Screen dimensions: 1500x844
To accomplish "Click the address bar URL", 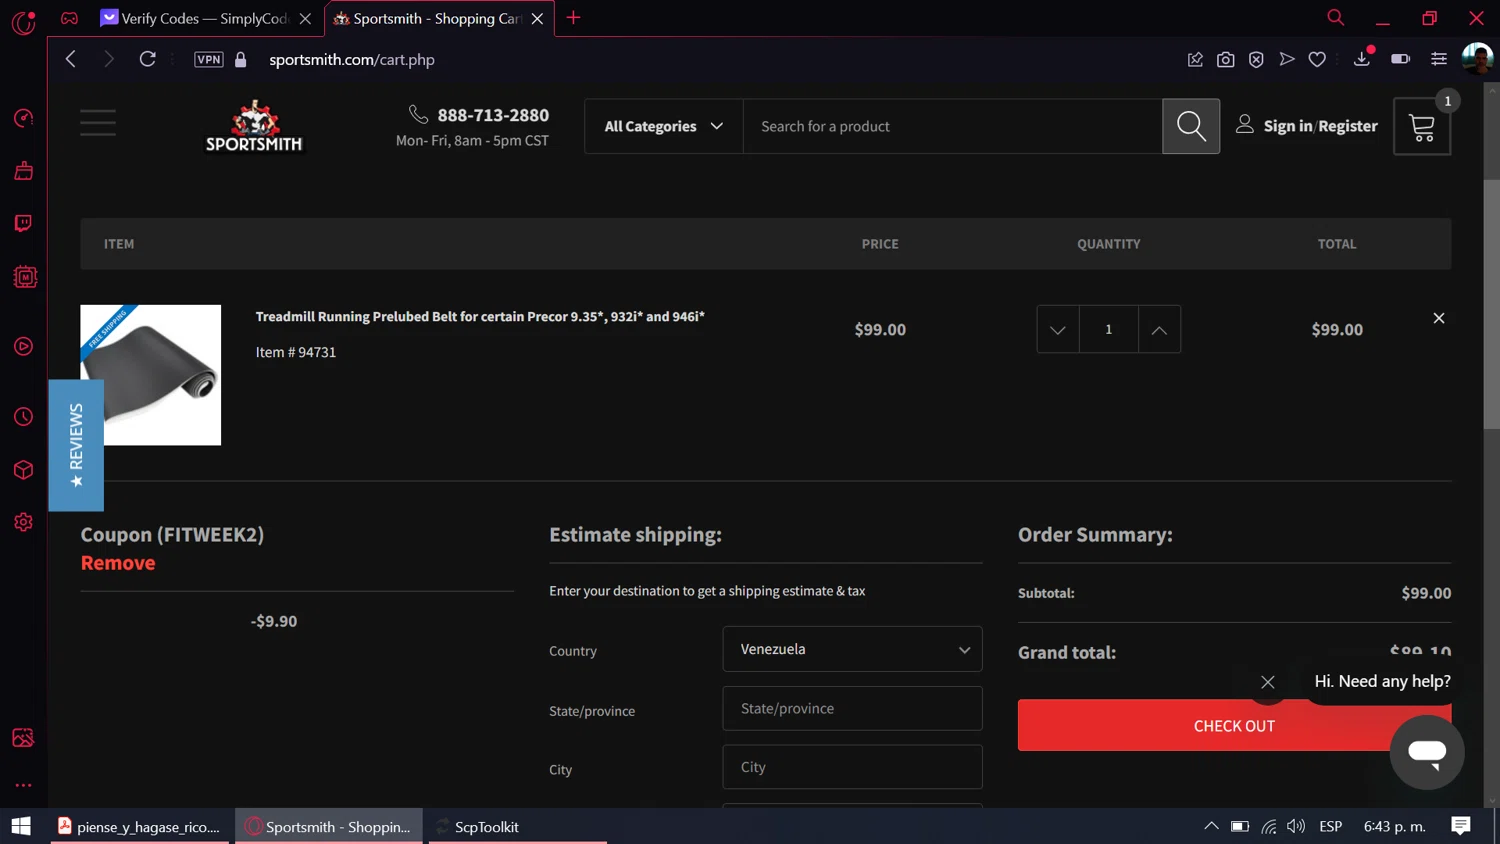I will click(x=352, y=59).
